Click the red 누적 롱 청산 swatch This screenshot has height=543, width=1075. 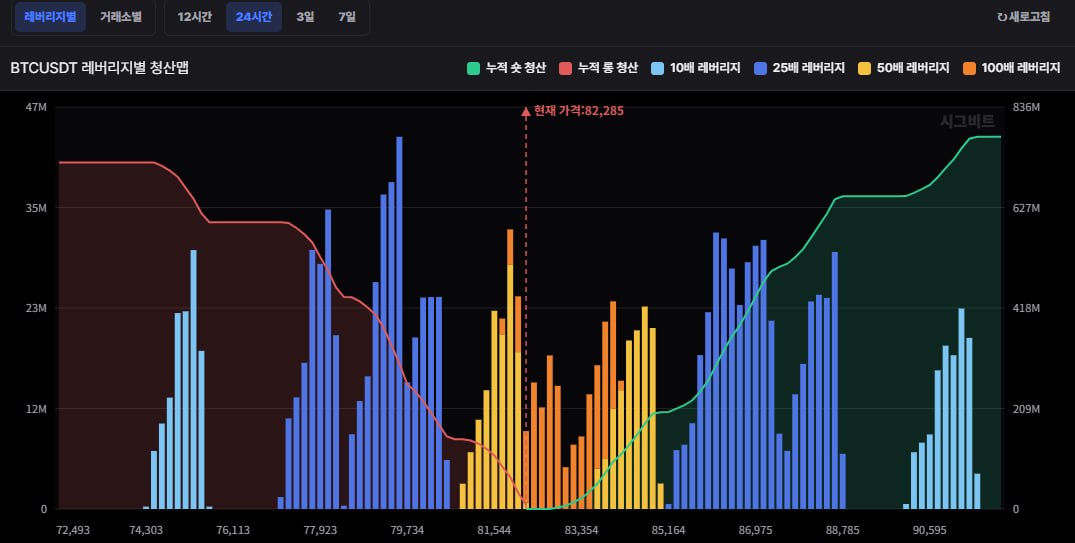click(x=565, y=68)
